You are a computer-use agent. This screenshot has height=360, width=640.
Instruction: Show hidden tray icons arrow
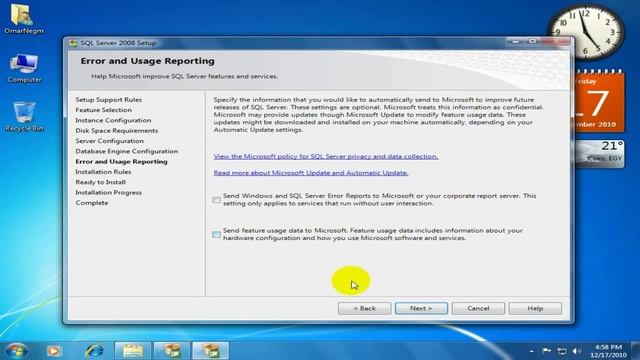[531, 351]
